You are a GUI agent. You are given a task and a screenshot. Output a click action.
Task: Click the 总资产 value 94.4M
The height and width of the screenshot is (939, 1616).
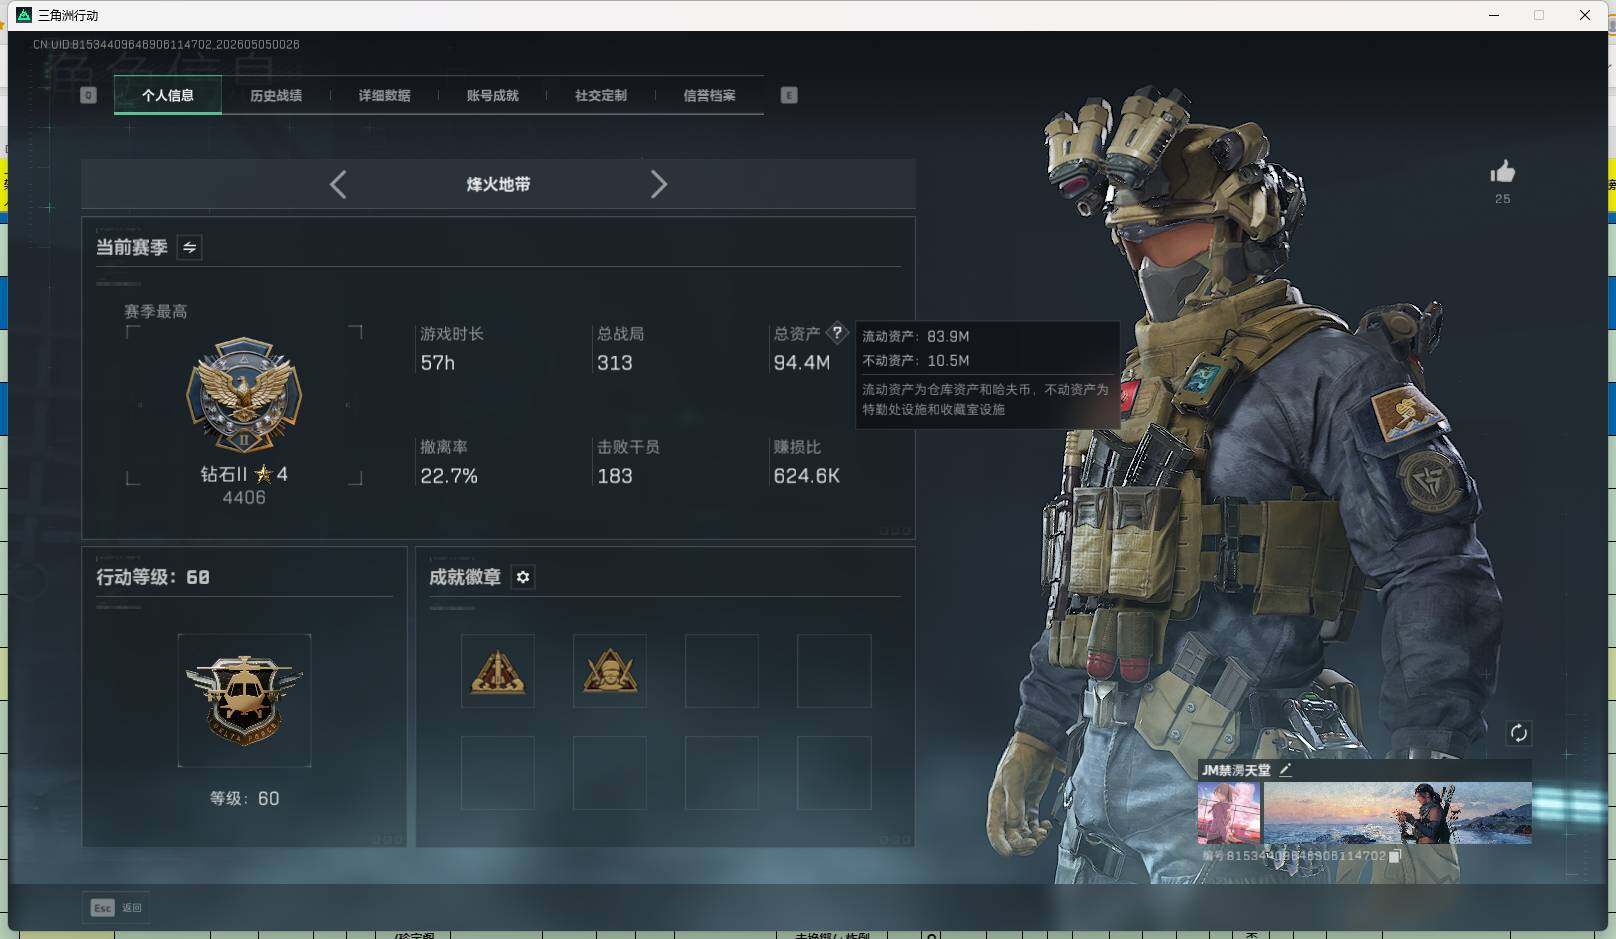tap(802, 363)
